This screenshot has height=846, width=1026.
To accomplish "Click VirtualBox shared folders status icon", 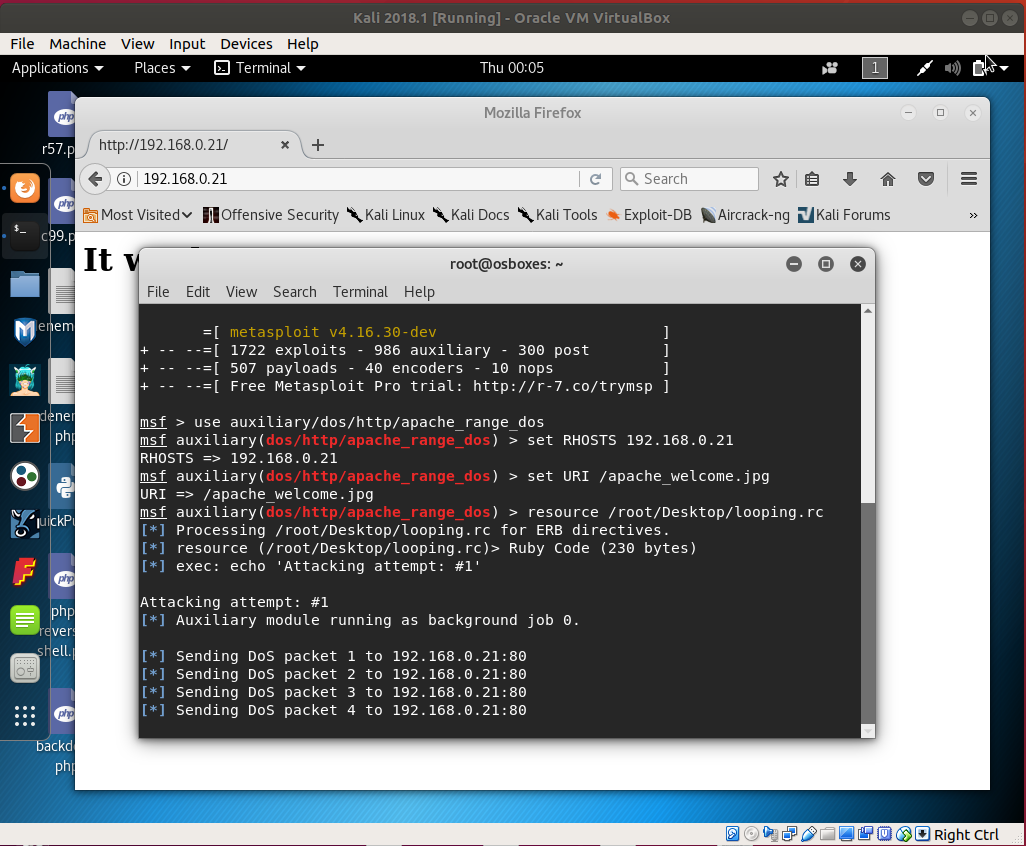I will [x=827, y=834].
